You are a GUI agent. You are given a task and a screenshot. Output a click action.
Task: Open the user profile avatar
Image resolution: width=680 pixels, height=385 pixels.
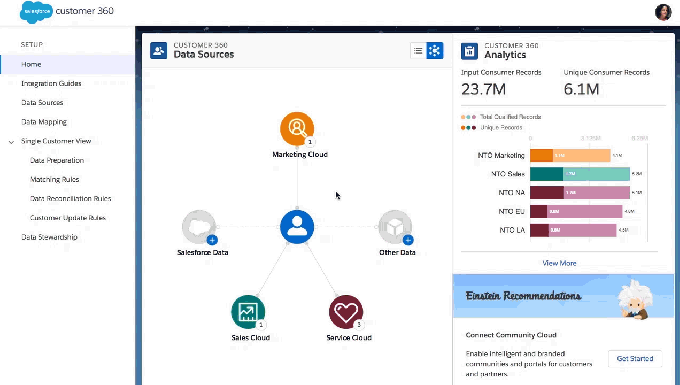pyautogui.click(x=663, y=12)
